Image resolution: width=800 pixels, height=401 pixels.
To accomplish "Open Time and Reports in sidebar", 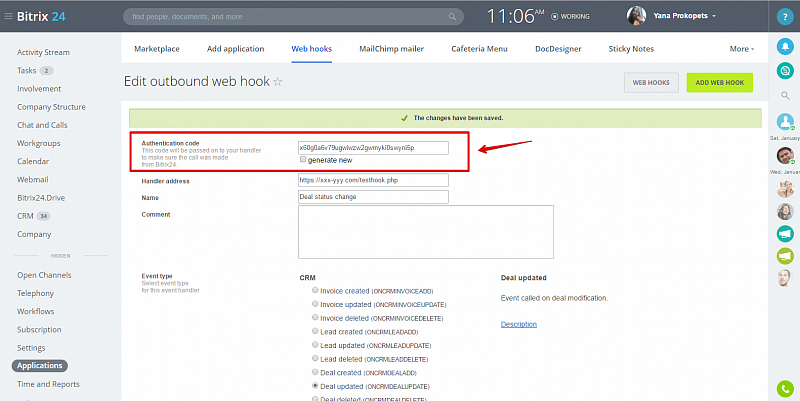I will point(48,384).
